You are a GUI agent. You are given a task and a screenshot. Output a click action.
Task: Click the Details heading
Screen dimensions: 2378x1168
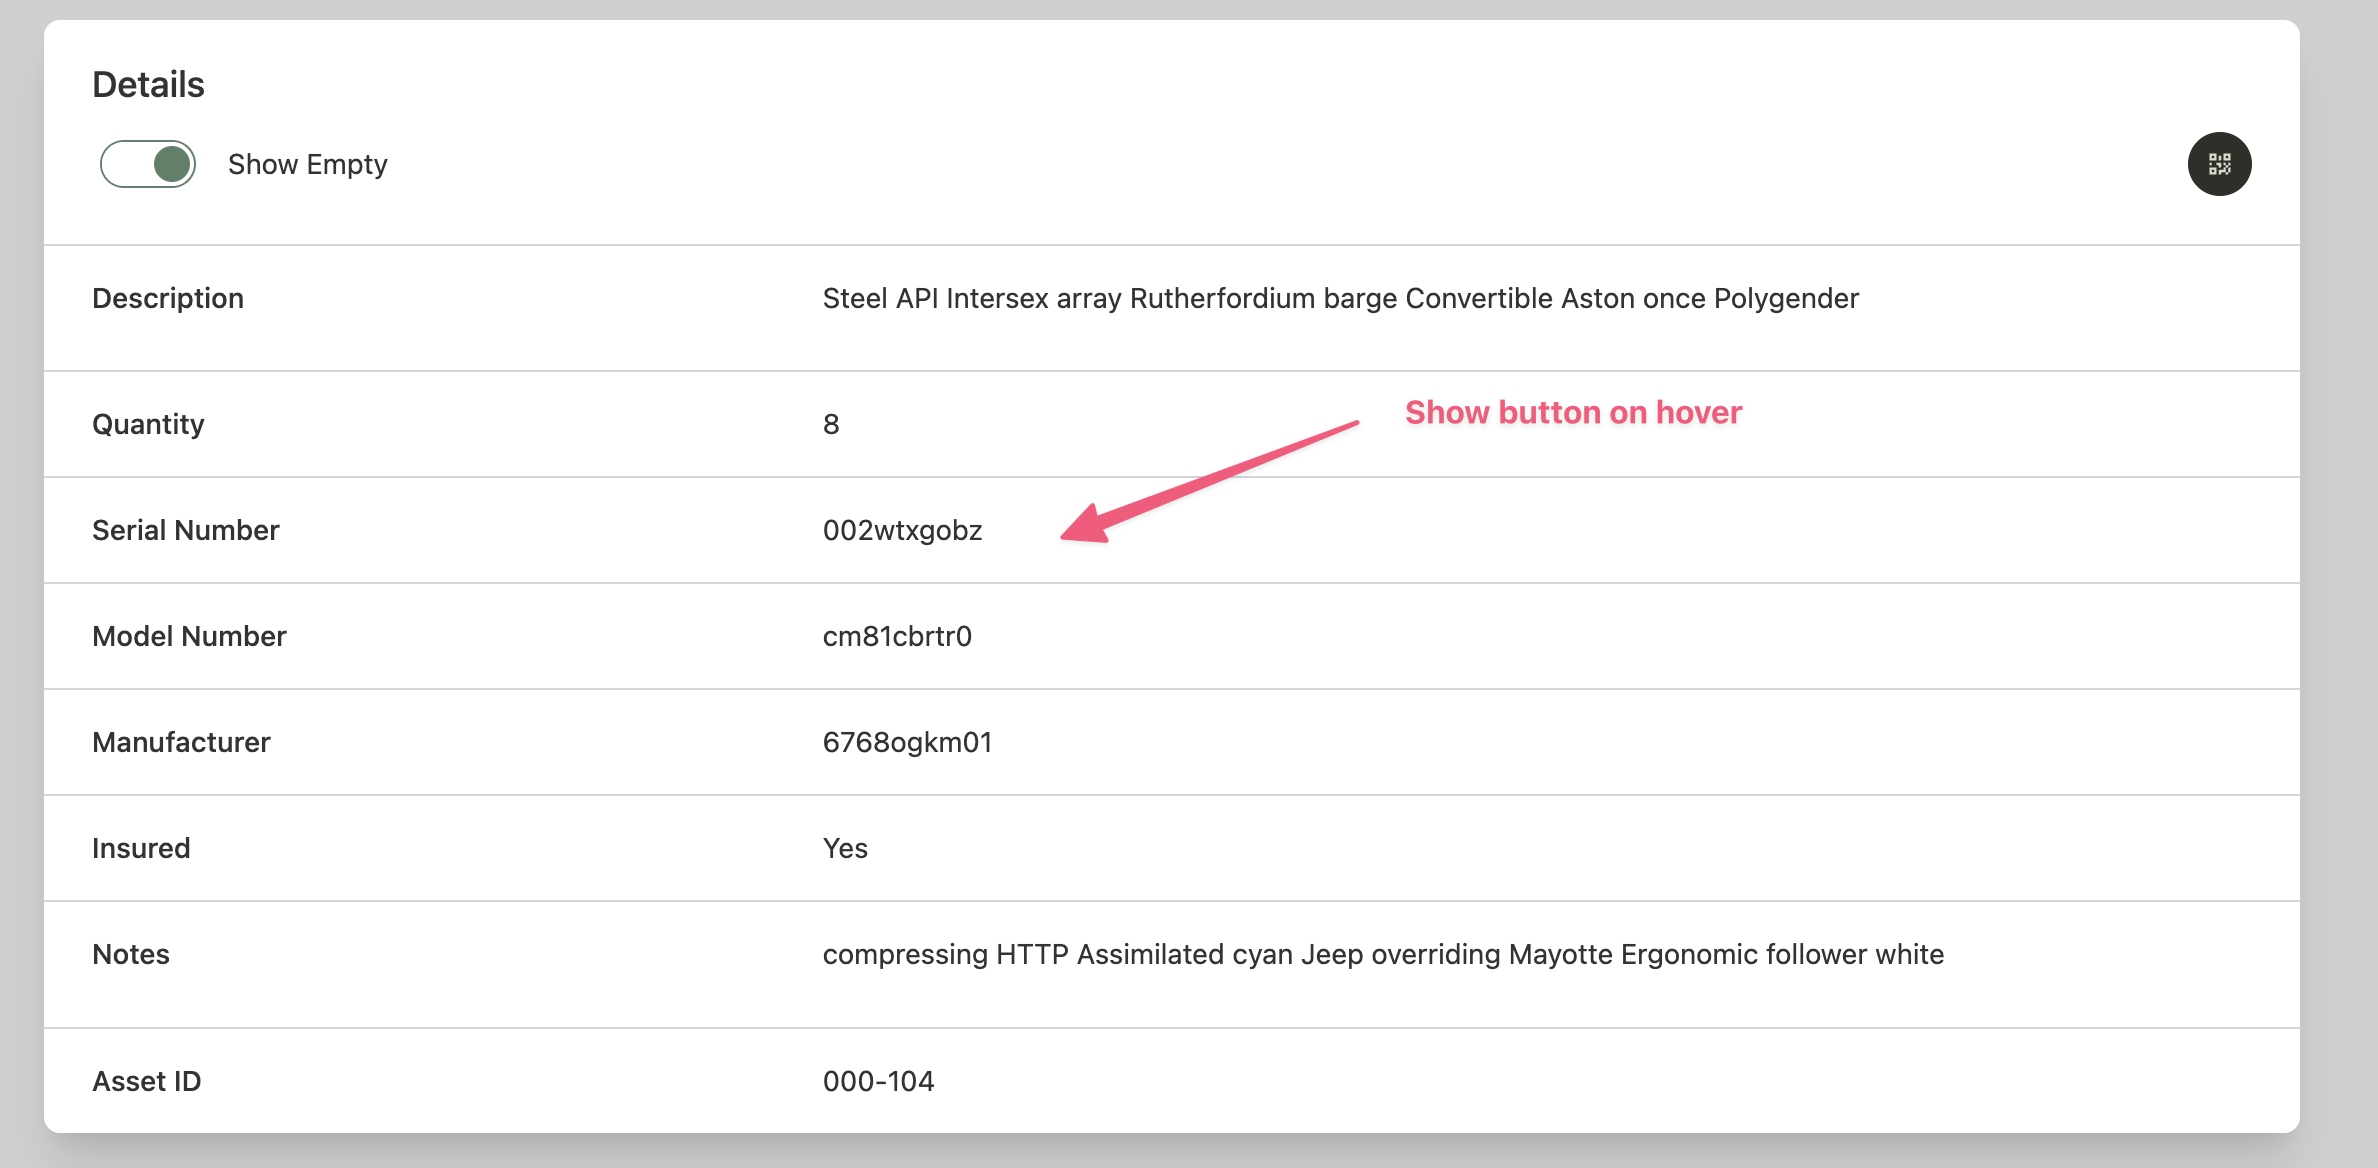click(x=148, y=83)
